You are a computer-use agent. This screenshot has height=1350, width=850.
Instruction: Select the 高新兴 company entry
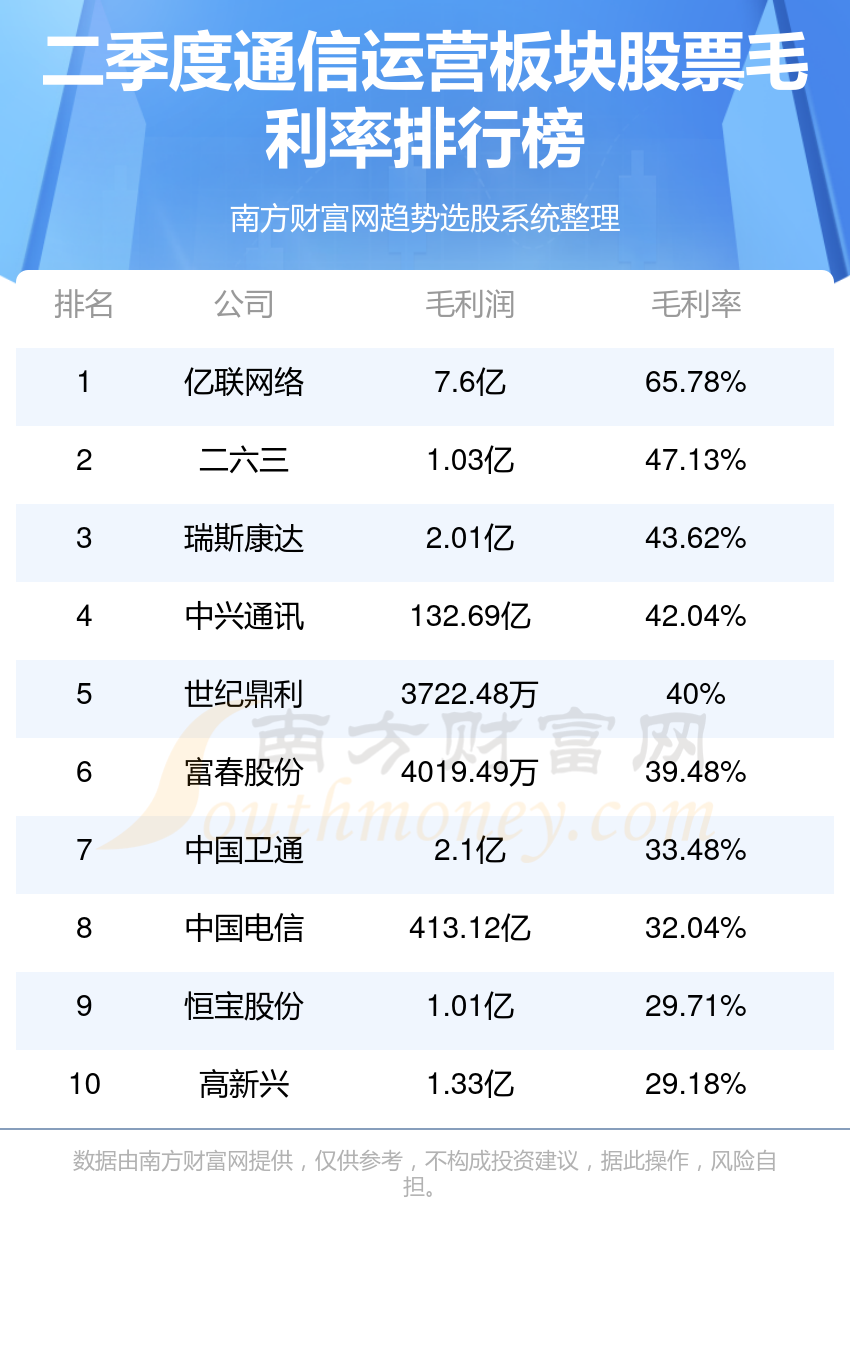click(x=244, y=1084)
